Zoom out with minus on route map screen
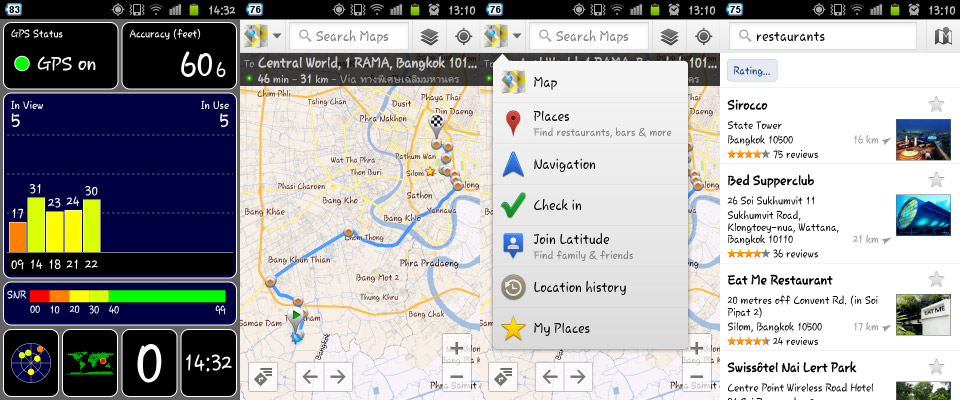Screen dimensions: 960x400 [456, 377]
